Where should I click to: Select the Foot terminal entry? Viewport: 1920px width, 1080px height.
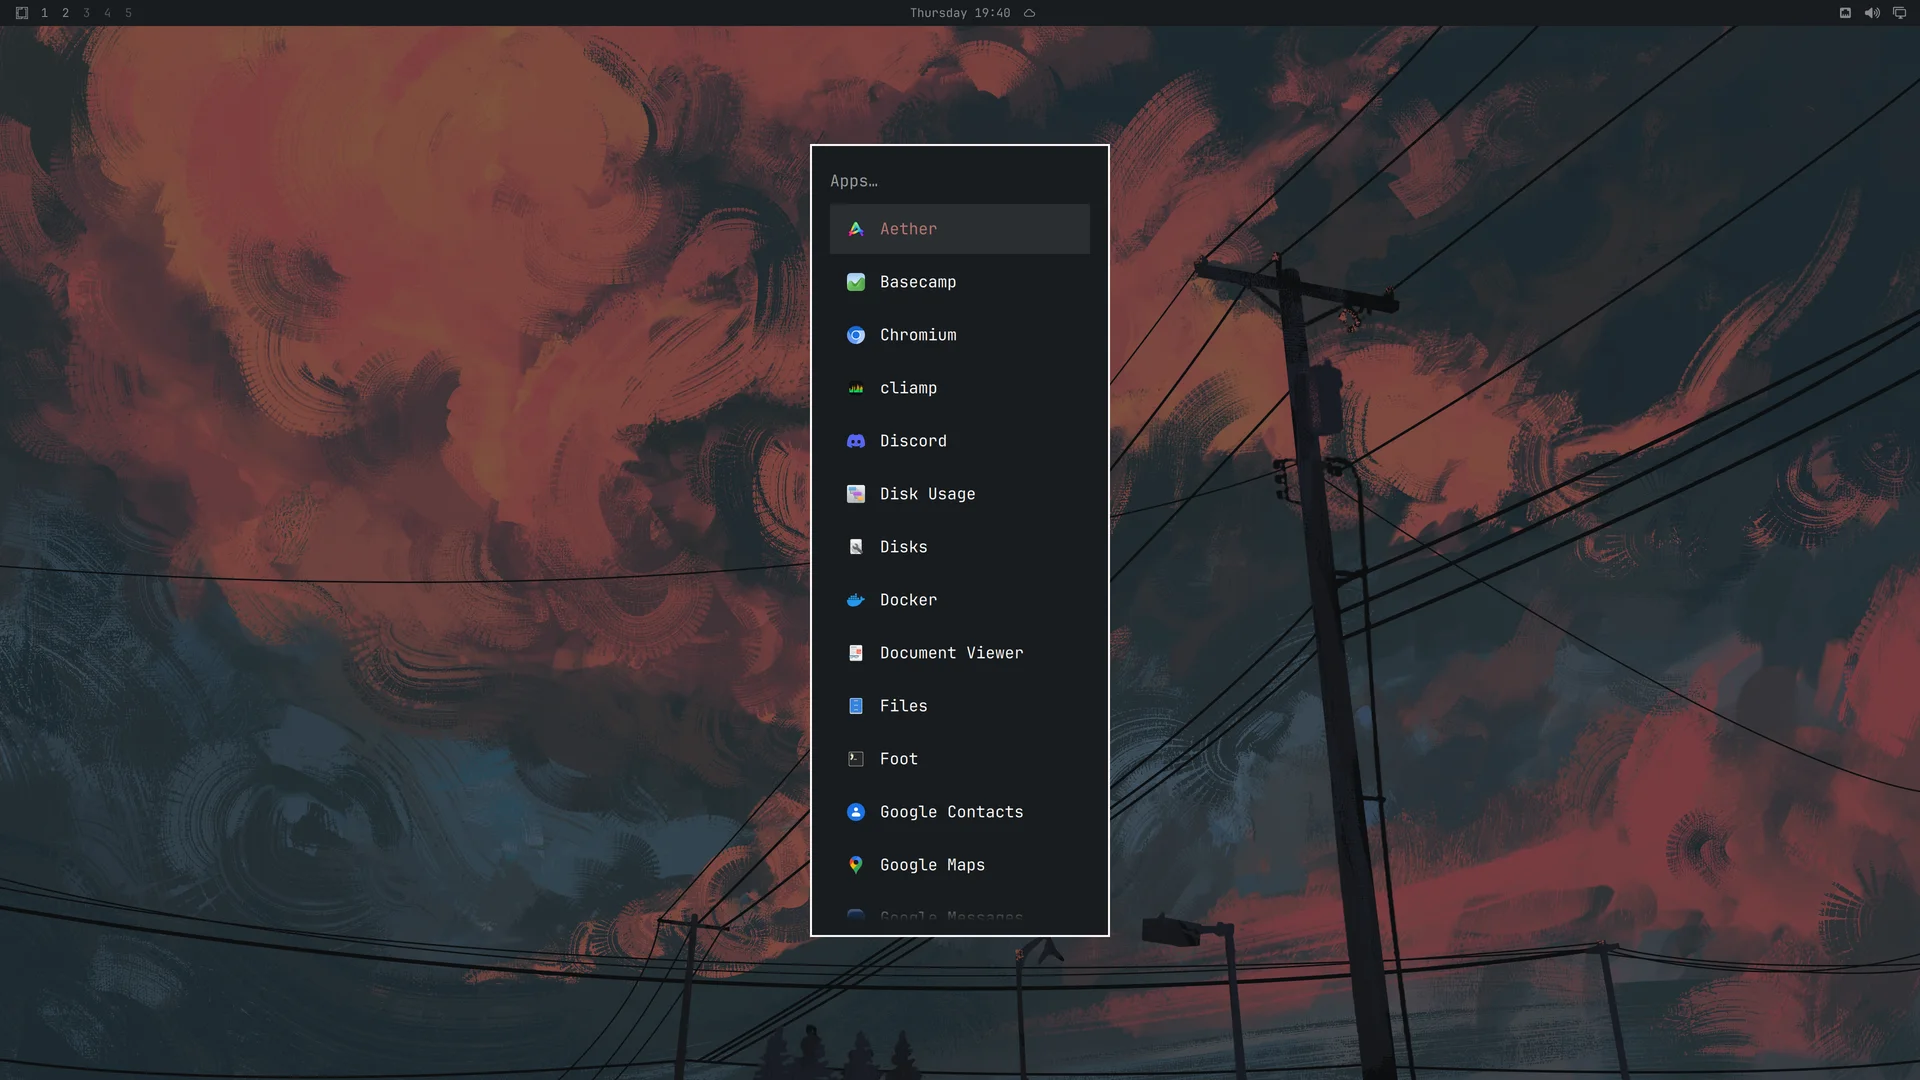point(960,759)
